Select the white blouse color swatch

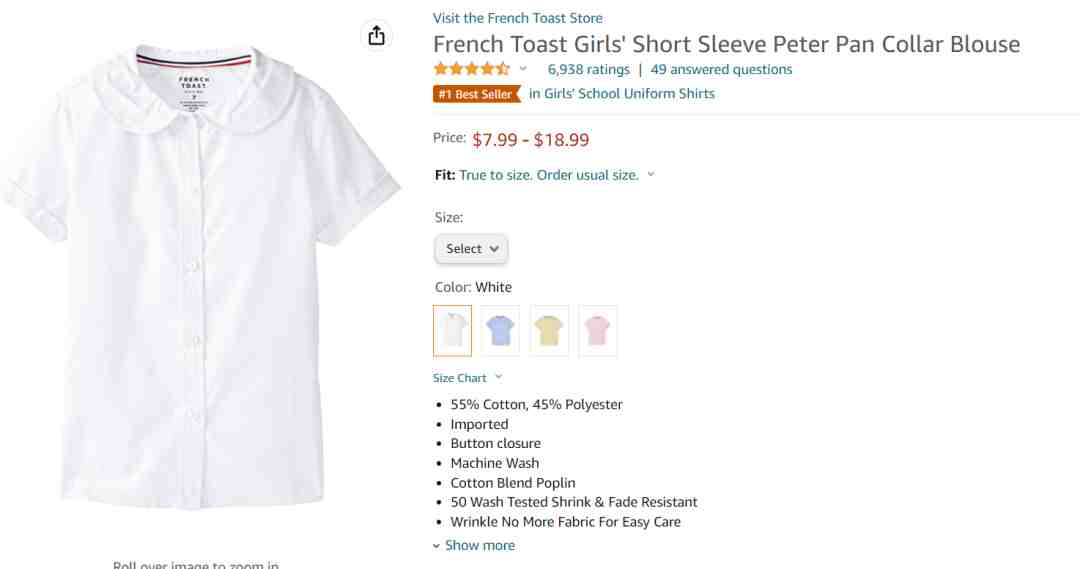453,331
